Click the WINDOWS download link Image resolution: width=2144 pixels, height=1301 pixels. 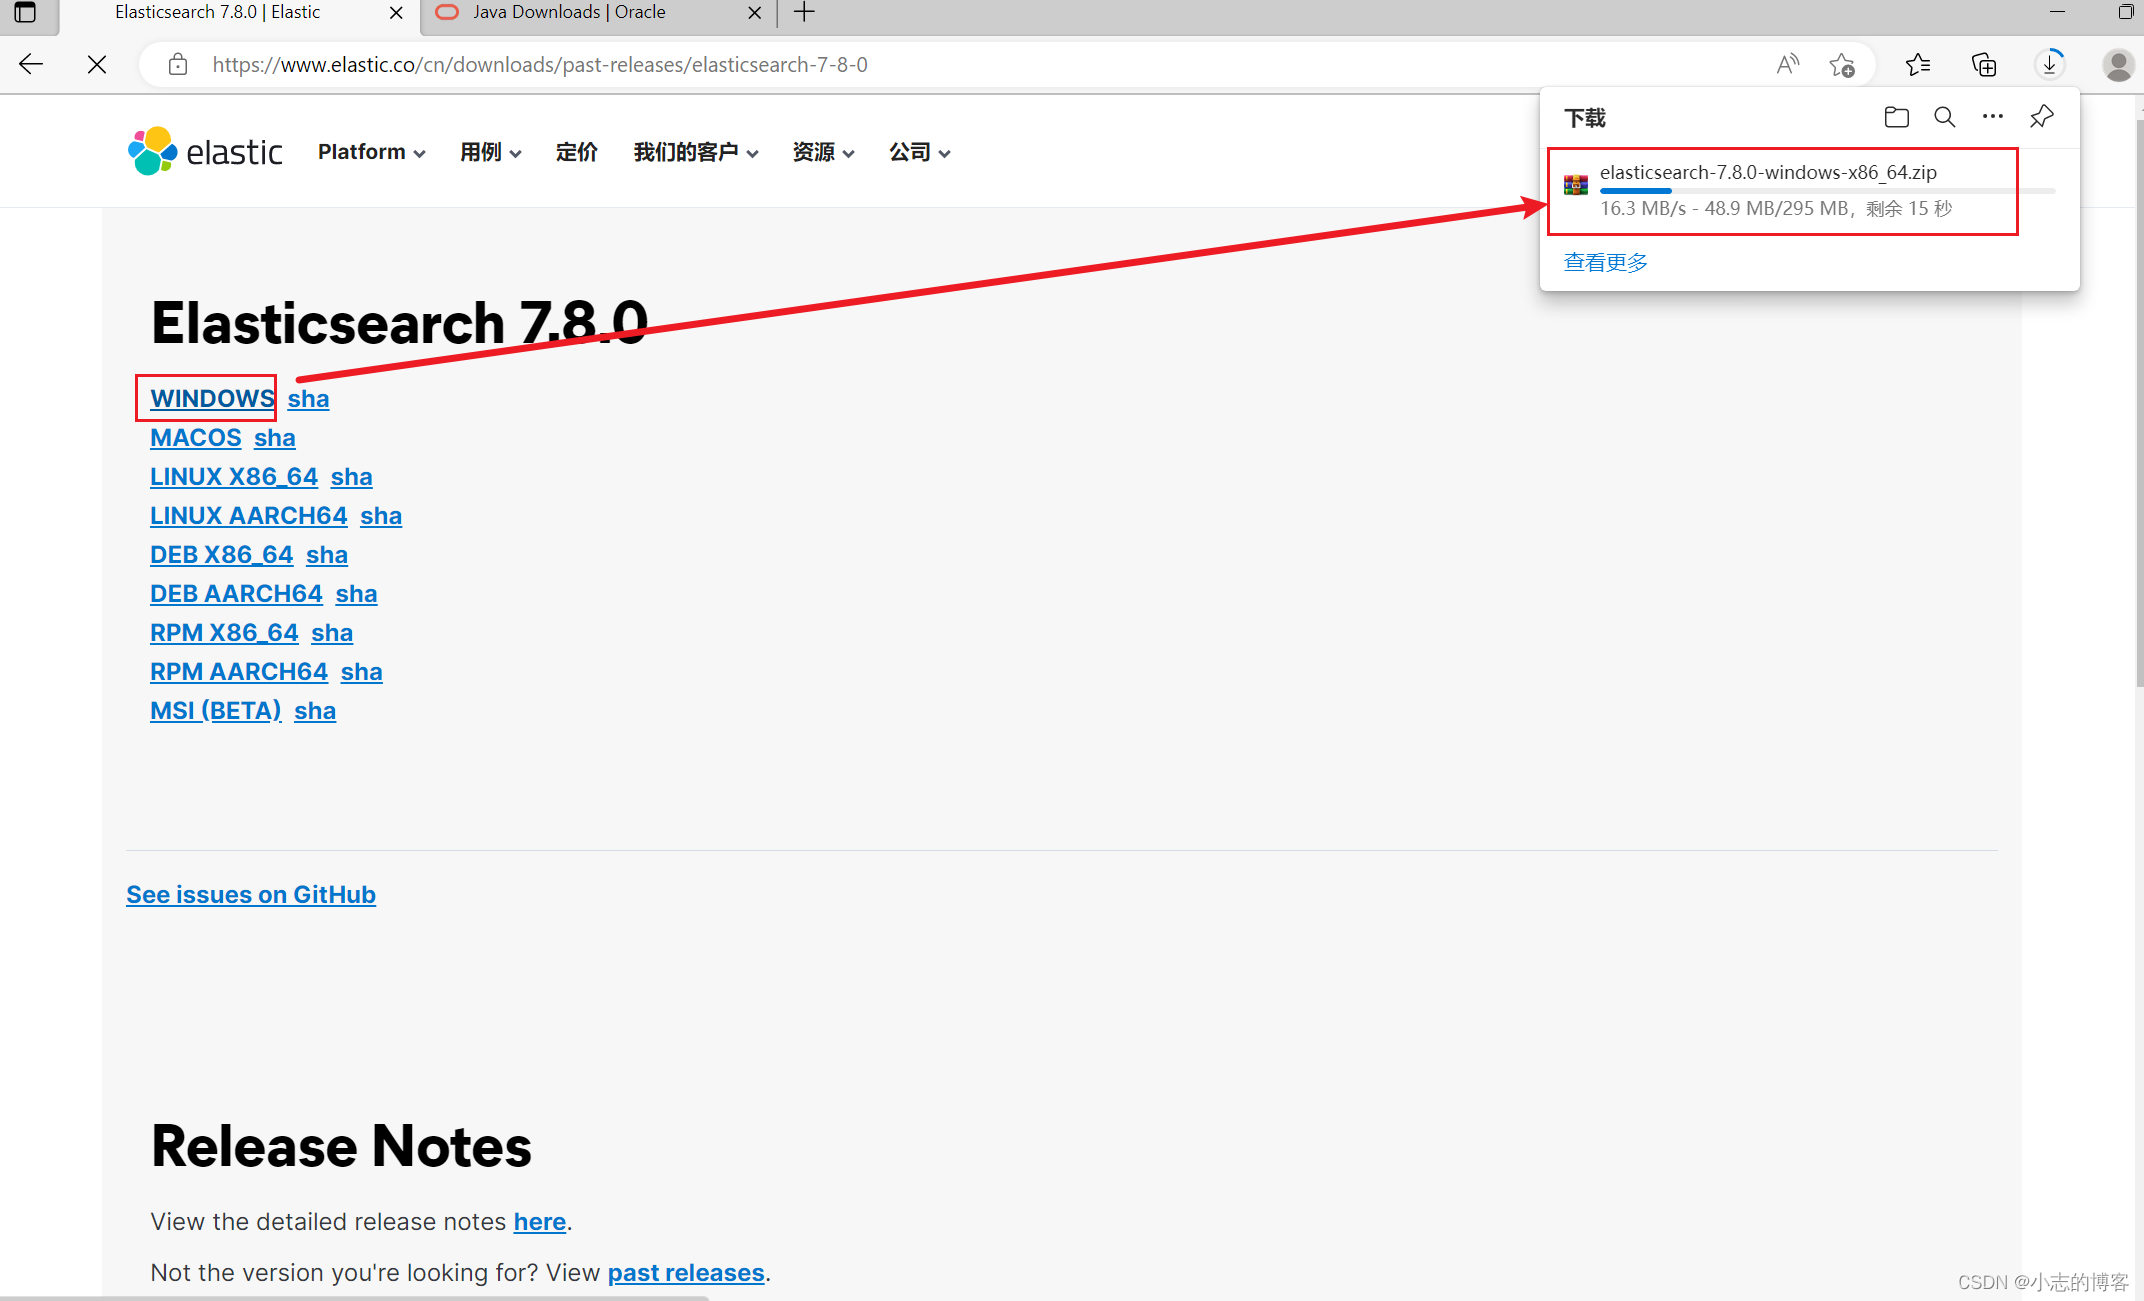click(x=212, y=398)
